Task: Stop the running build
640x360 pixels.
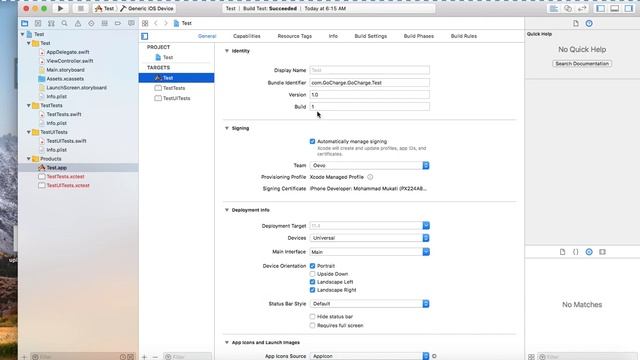Action: tap(80, 8)
